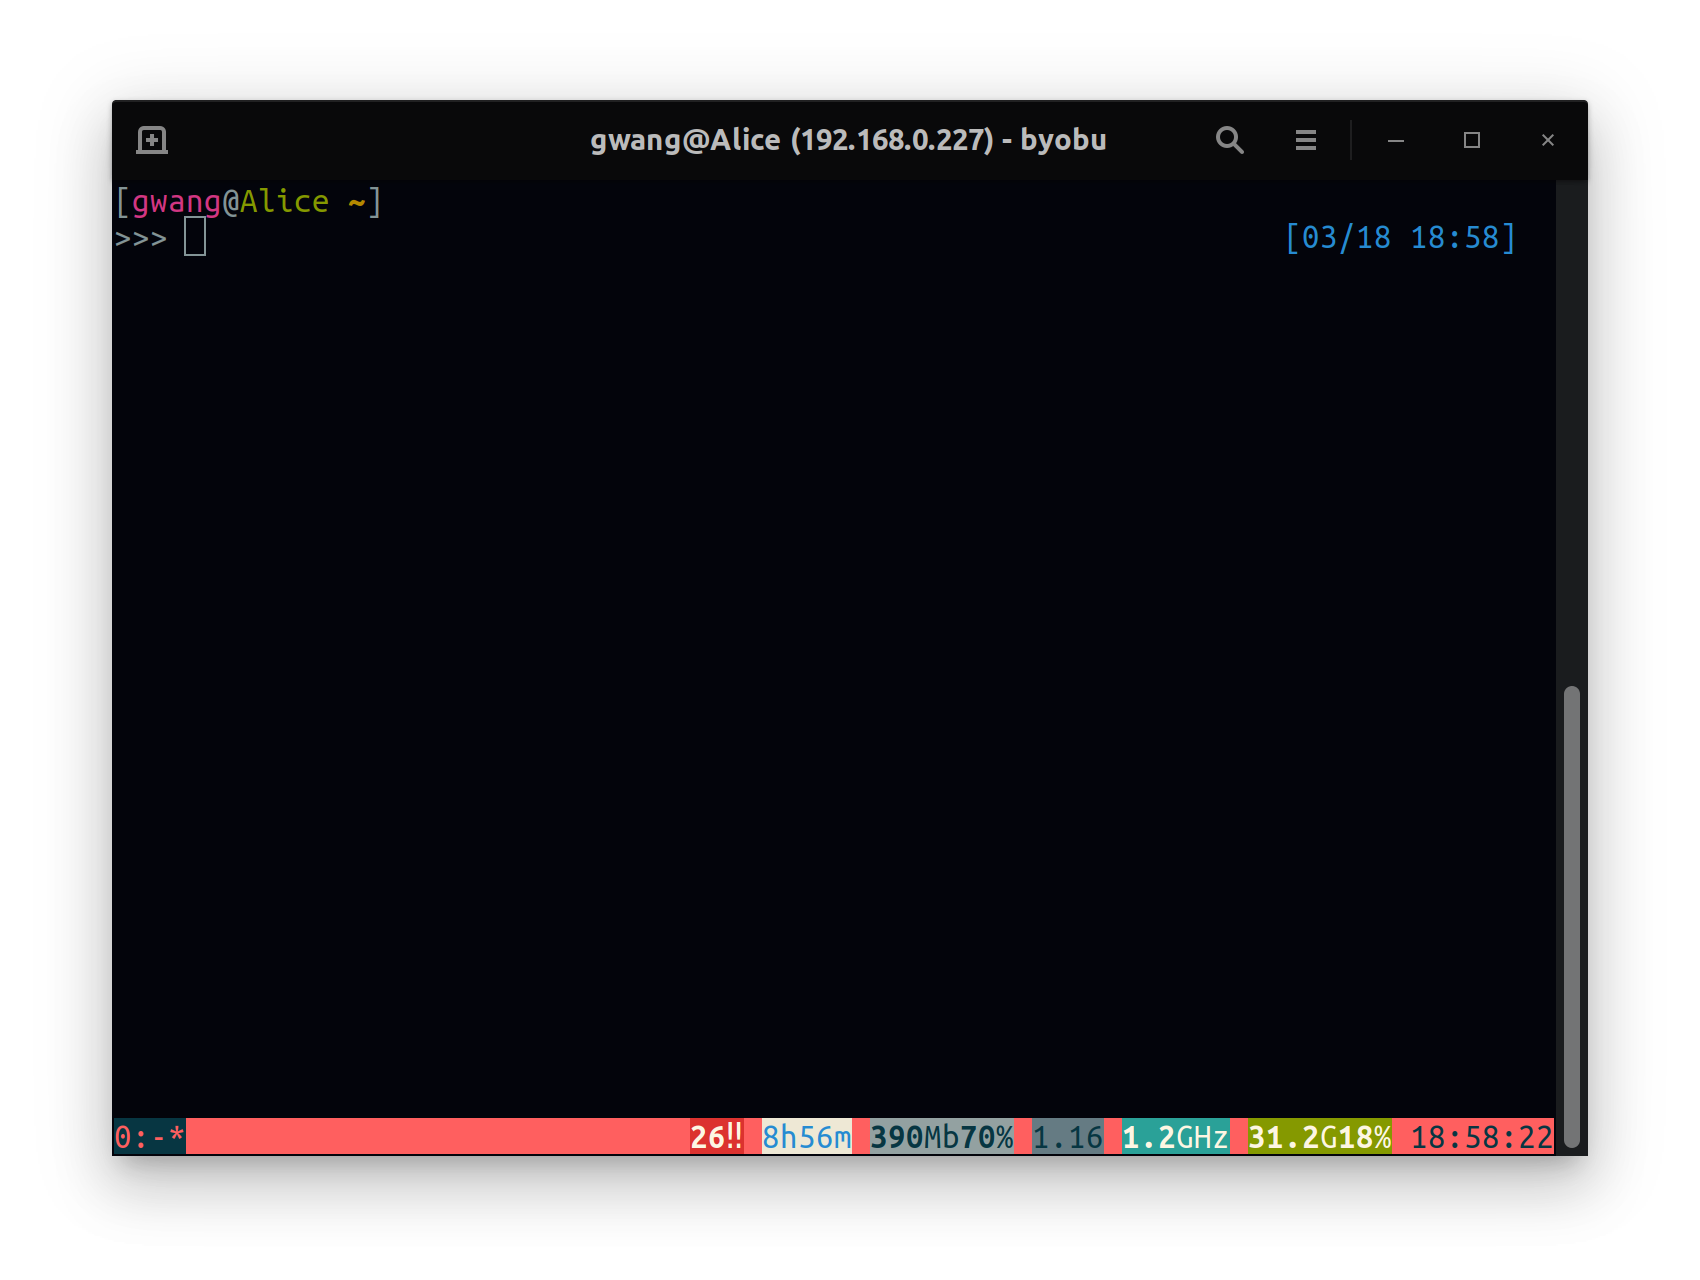Click the 31.2G18% disk usage indicator
The image size is (1700, 1280).
coord(1319,1137)
